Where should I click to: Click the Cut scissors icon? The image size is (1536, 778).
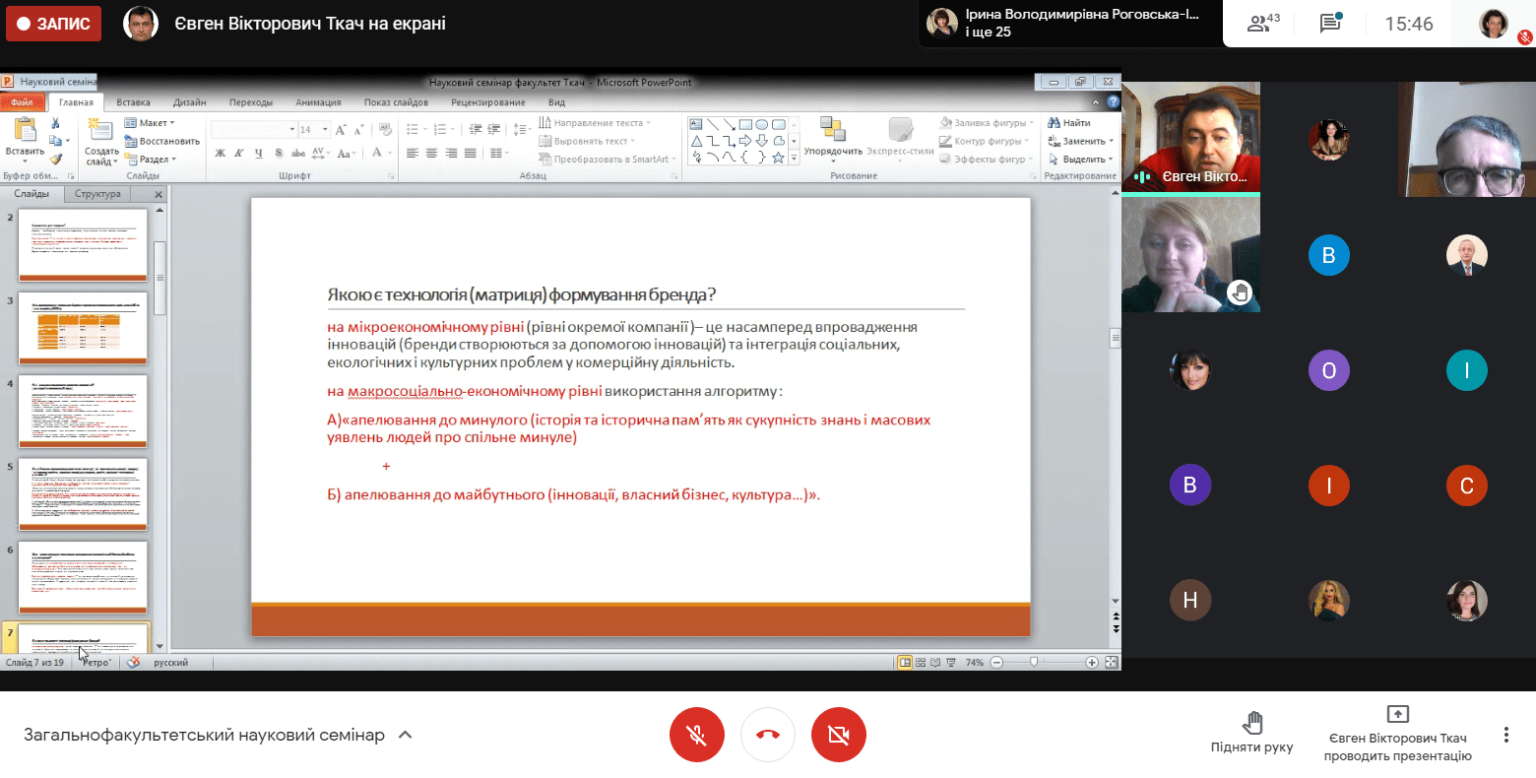[x=55, y=123]
